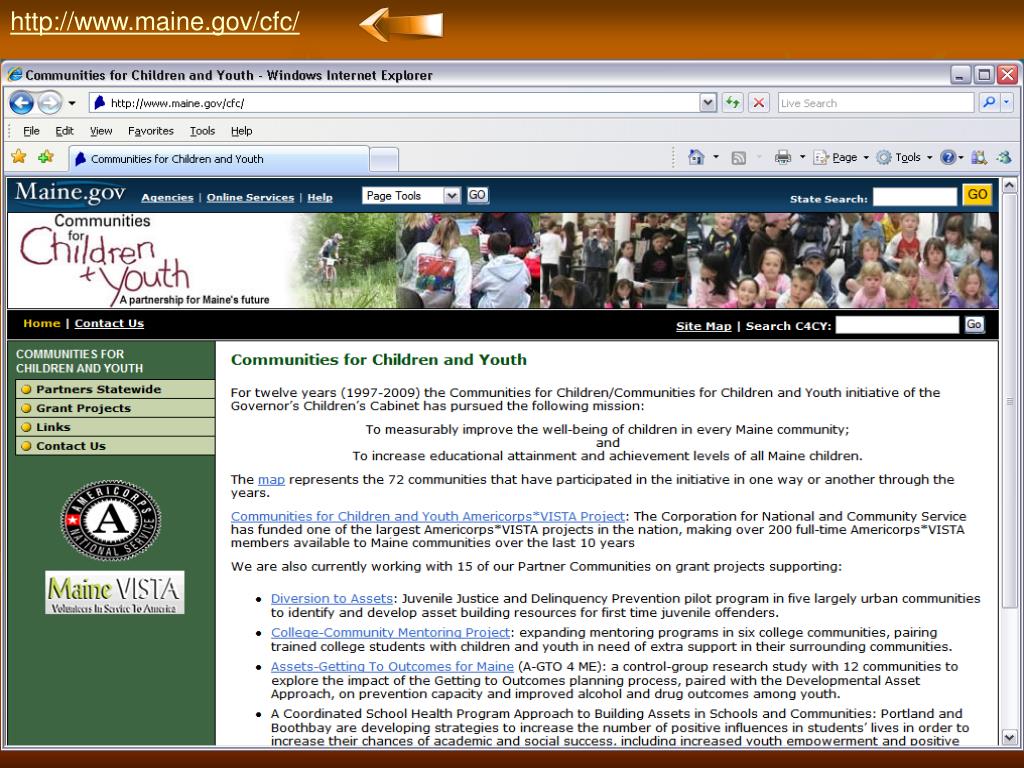
Task: Click the red Stop icon
Action: (x=758, y=103)
